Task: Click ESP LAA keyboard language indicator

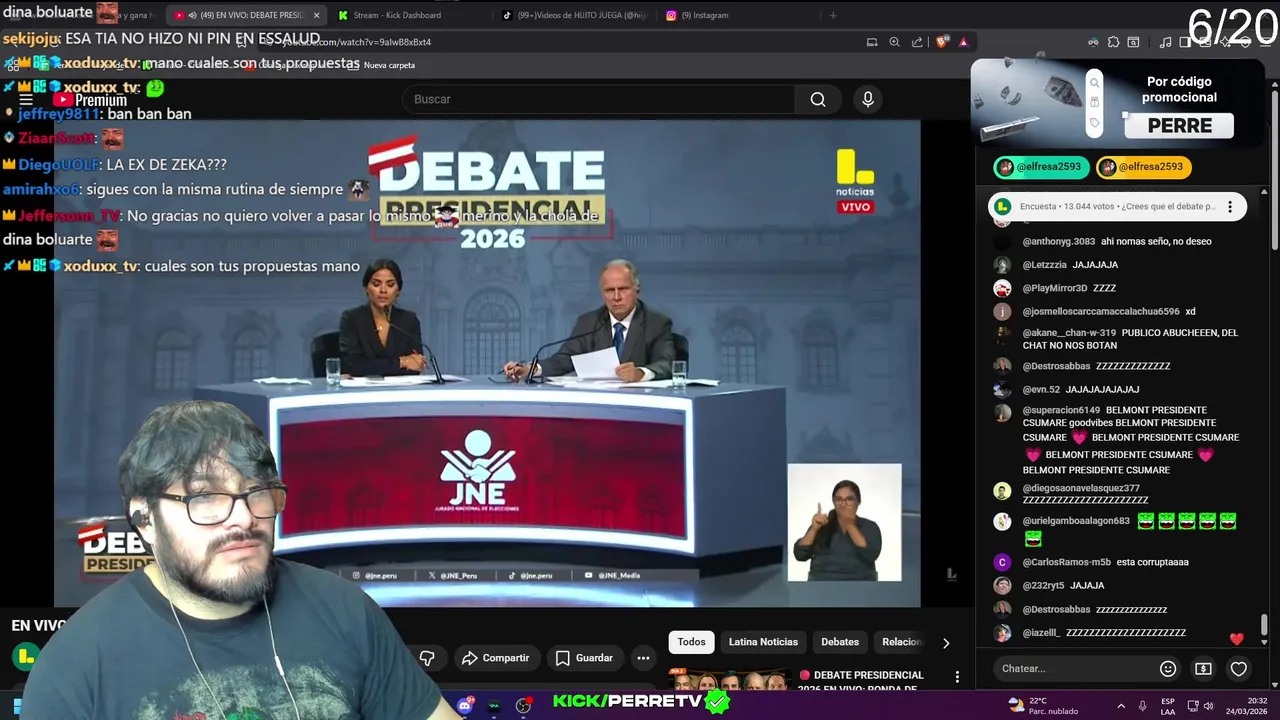Action: 1168,706
